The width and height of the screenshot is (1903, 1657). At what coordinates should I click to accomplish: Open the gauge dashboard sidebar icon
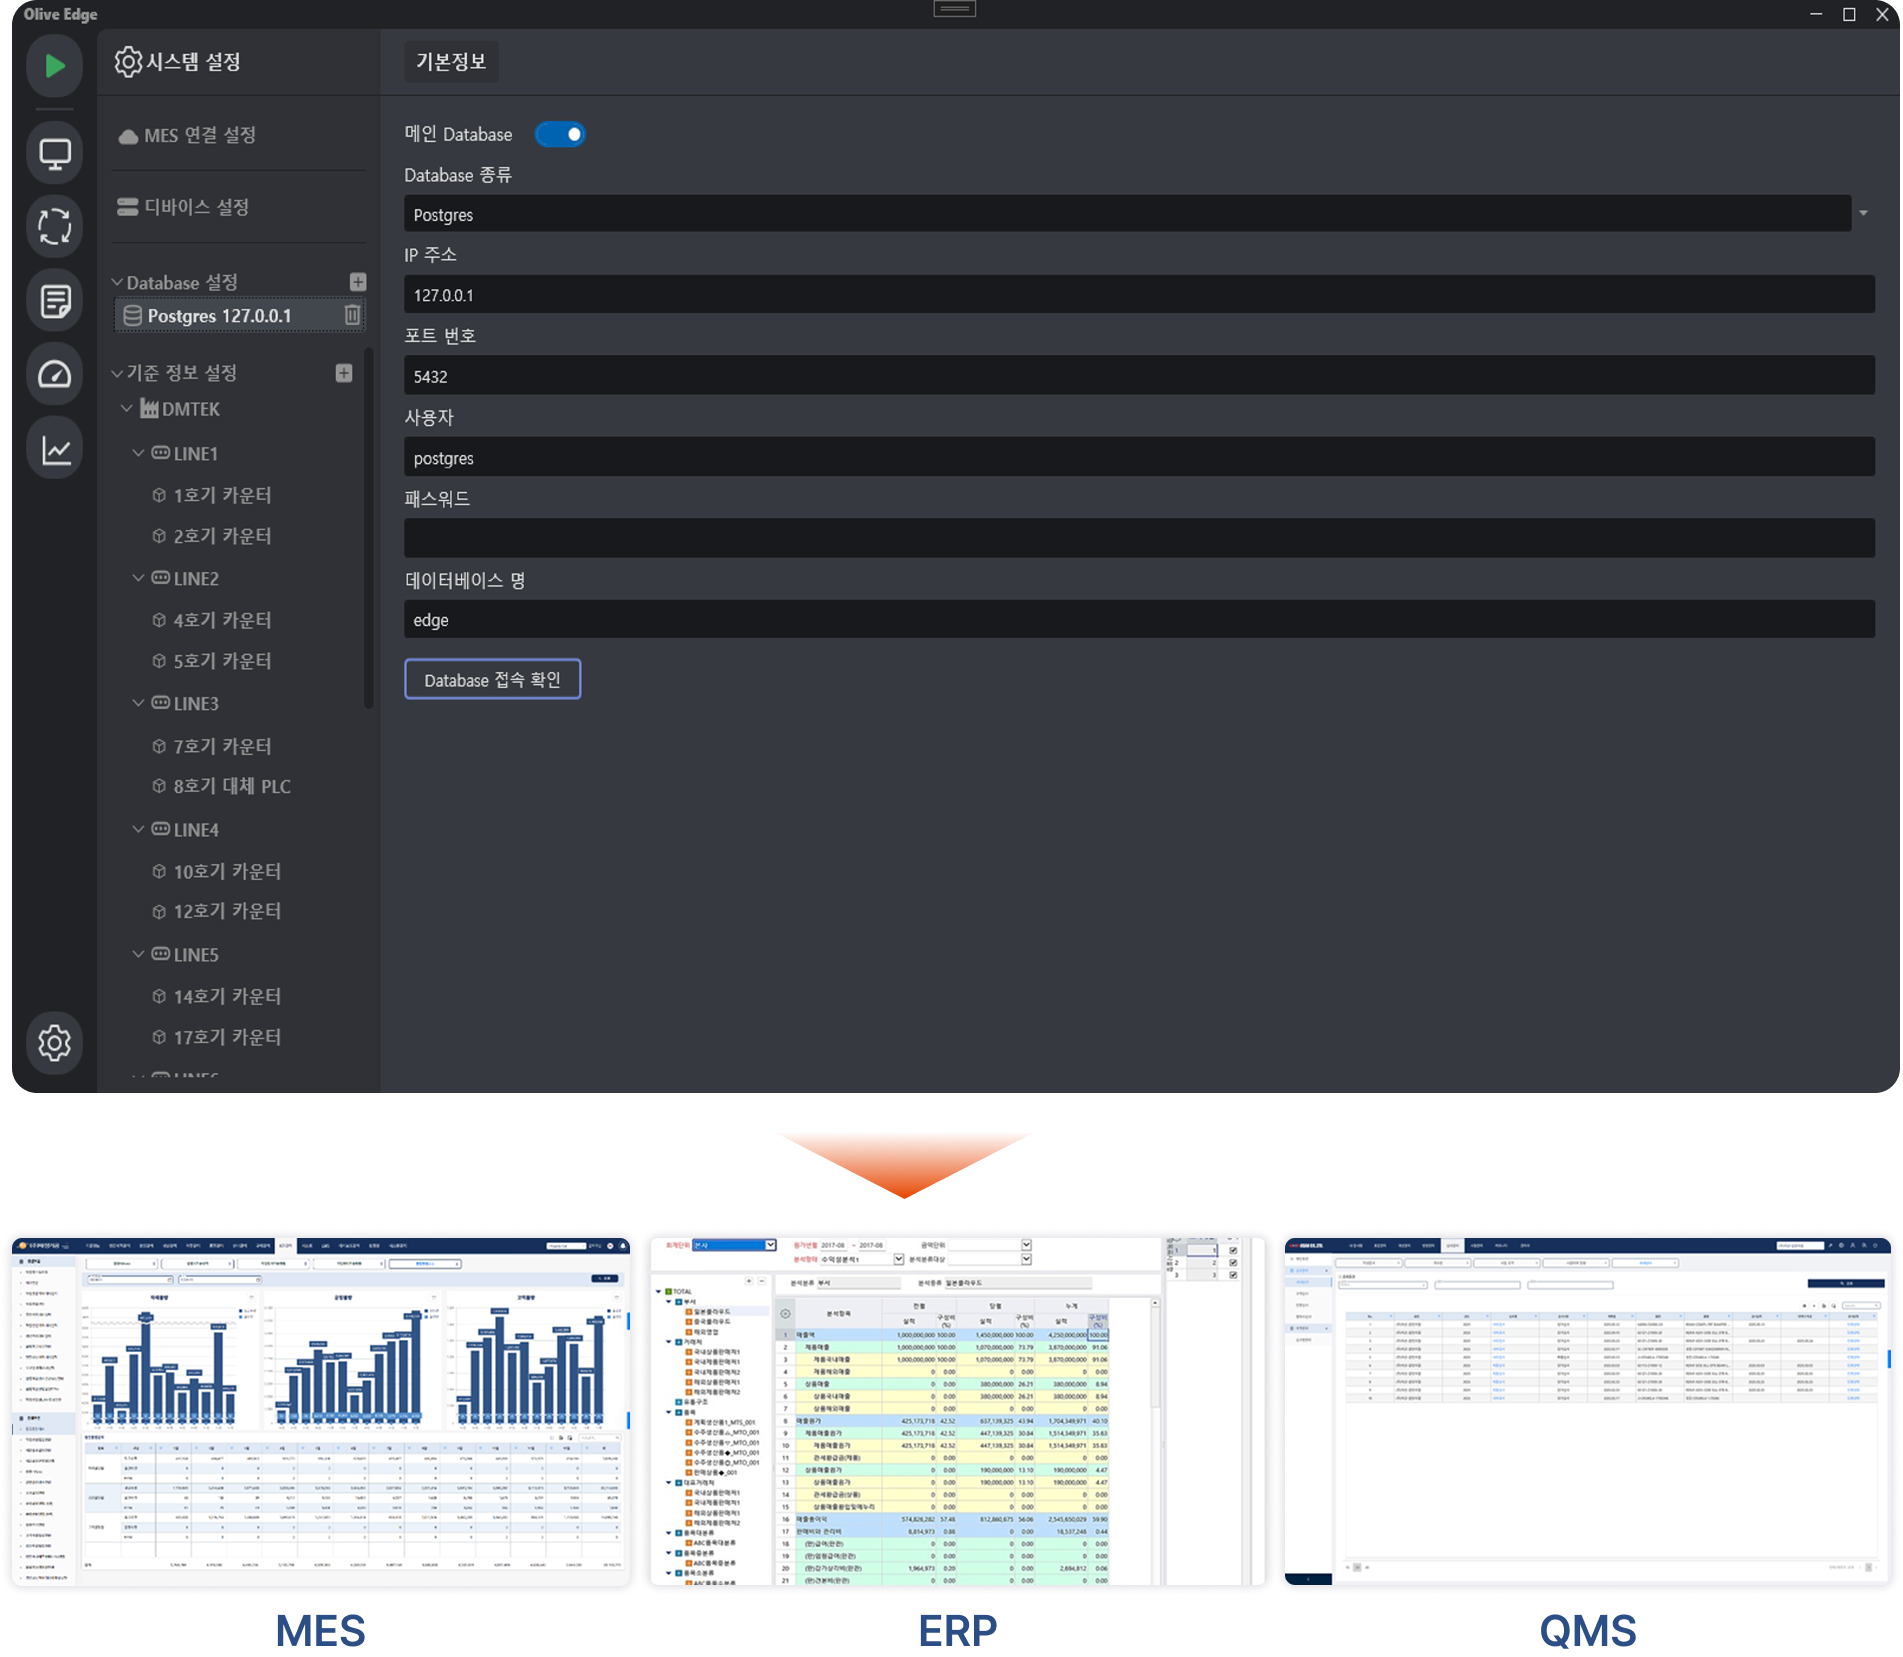point(54,375)
